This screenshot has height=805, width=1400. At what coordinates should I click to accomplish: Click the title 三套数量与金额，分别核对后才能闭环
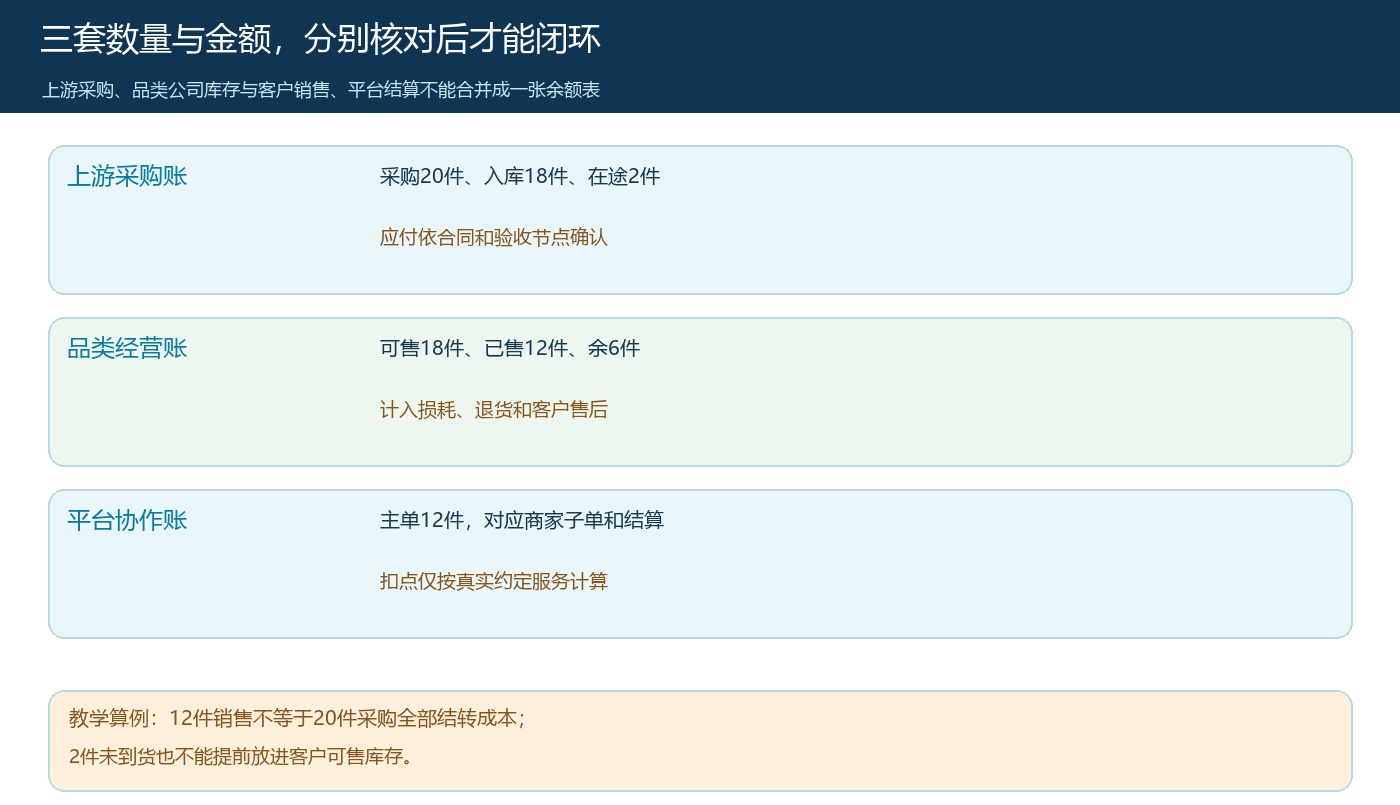coord(321,40)
